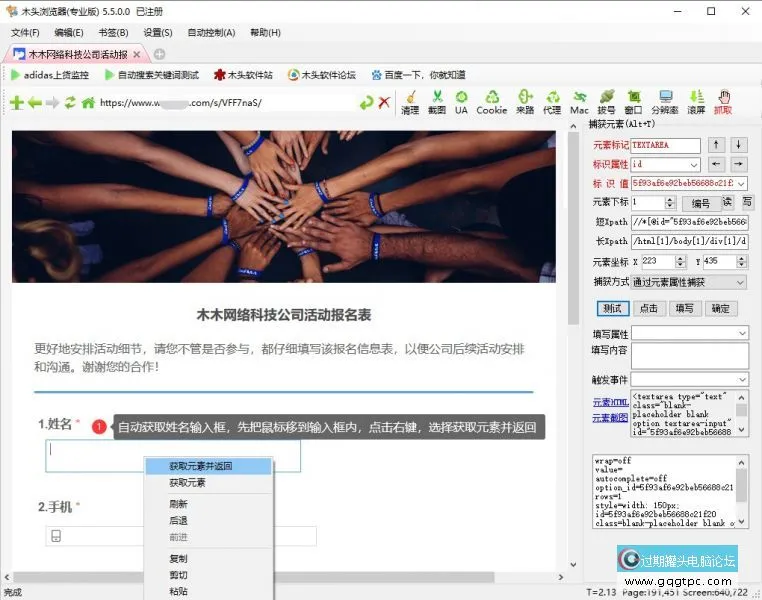
Task: Open the 木头软件站 bookmark
Action: (x=244, y=75)
